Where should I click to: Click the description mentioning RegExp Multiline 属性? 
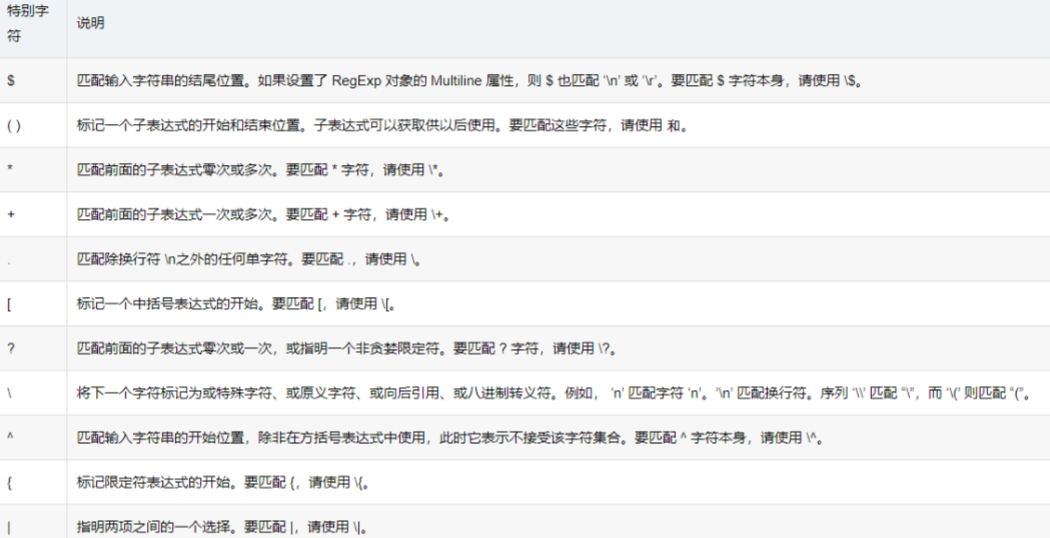(x=468, y=81)
